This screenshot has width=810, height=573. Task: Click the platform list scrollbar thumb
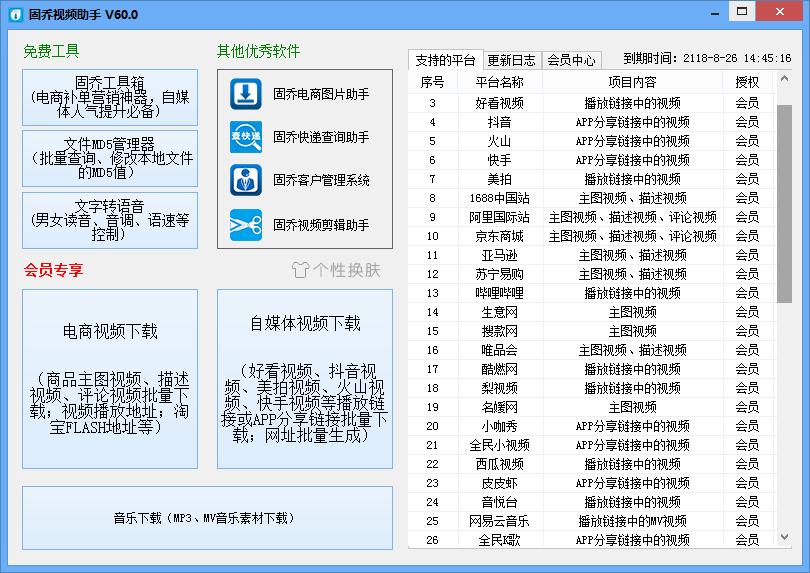pyautogui.click(x=784, y=204)
